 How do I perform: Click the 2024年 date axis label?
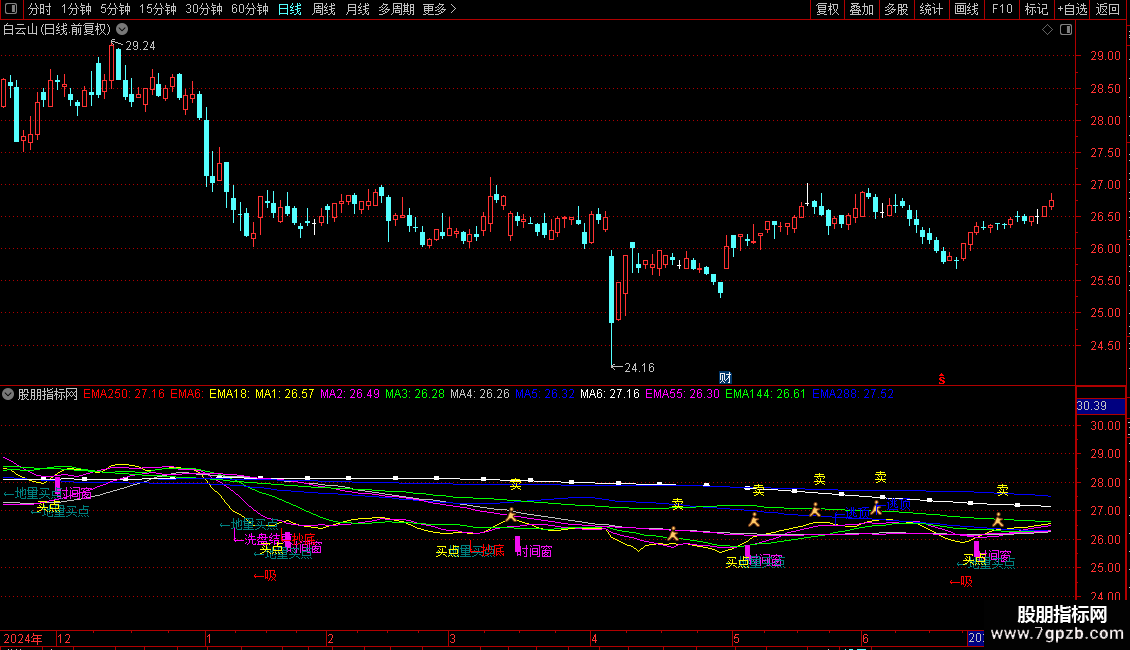click(x=23, y=638)
